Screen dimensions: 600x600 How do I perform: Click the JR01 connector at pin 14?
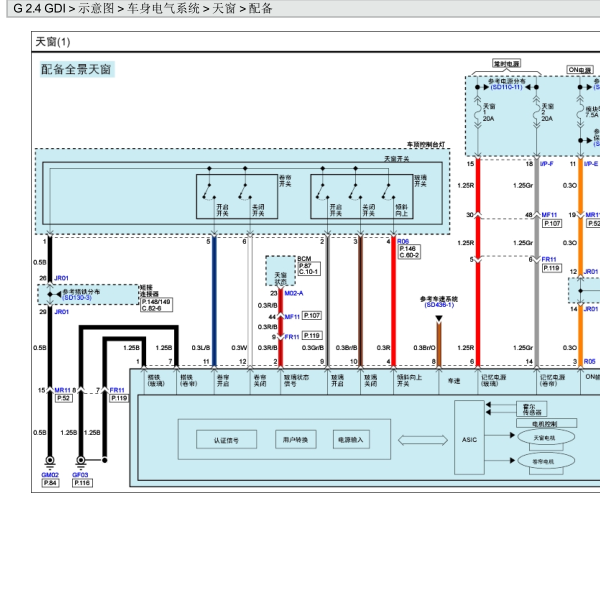pos(591,309)
